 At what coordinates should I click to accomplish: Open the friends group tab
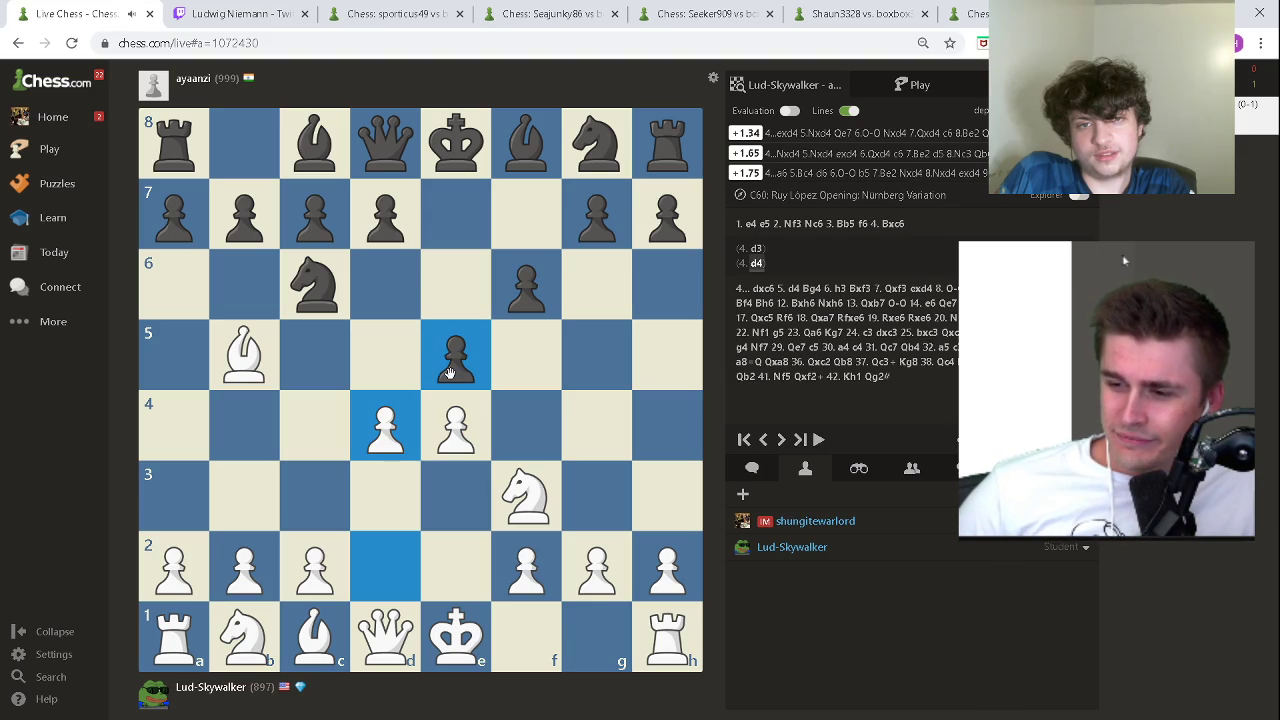[x=912, y=468]
